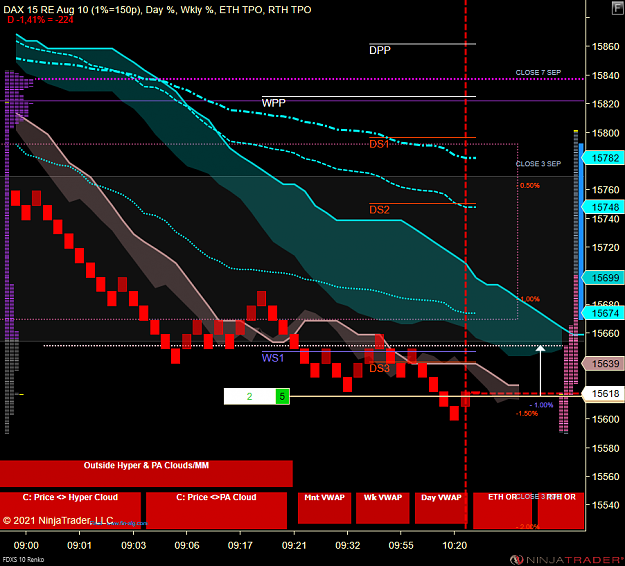Click the 15800 price axis value

605,133
